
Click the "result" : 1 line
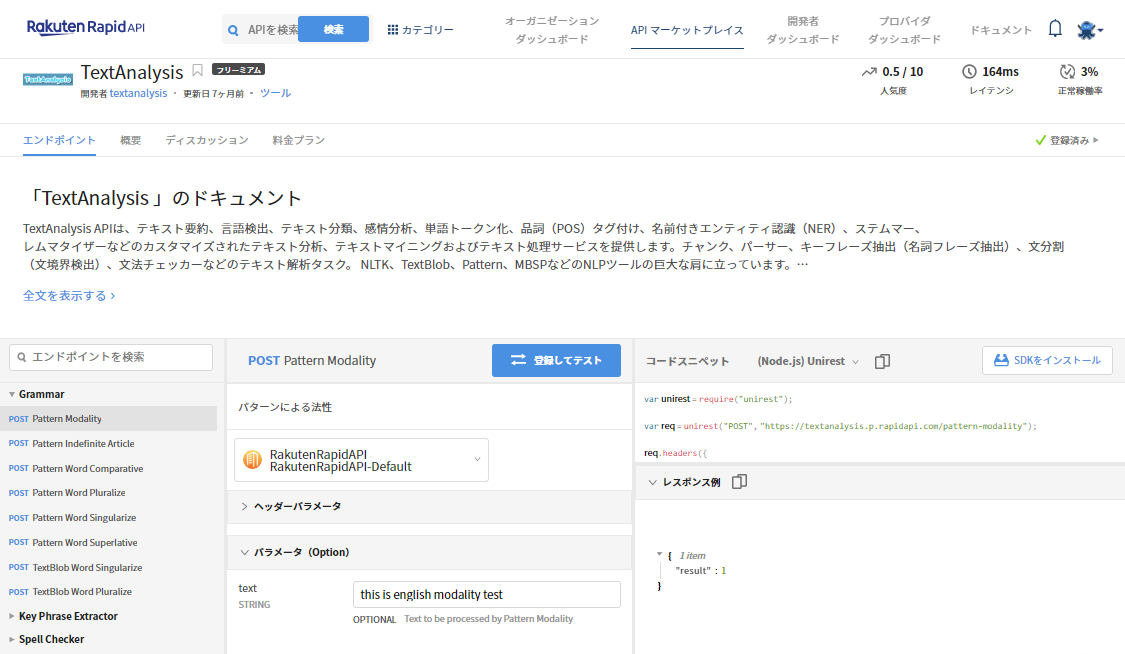tap(700, 571)
